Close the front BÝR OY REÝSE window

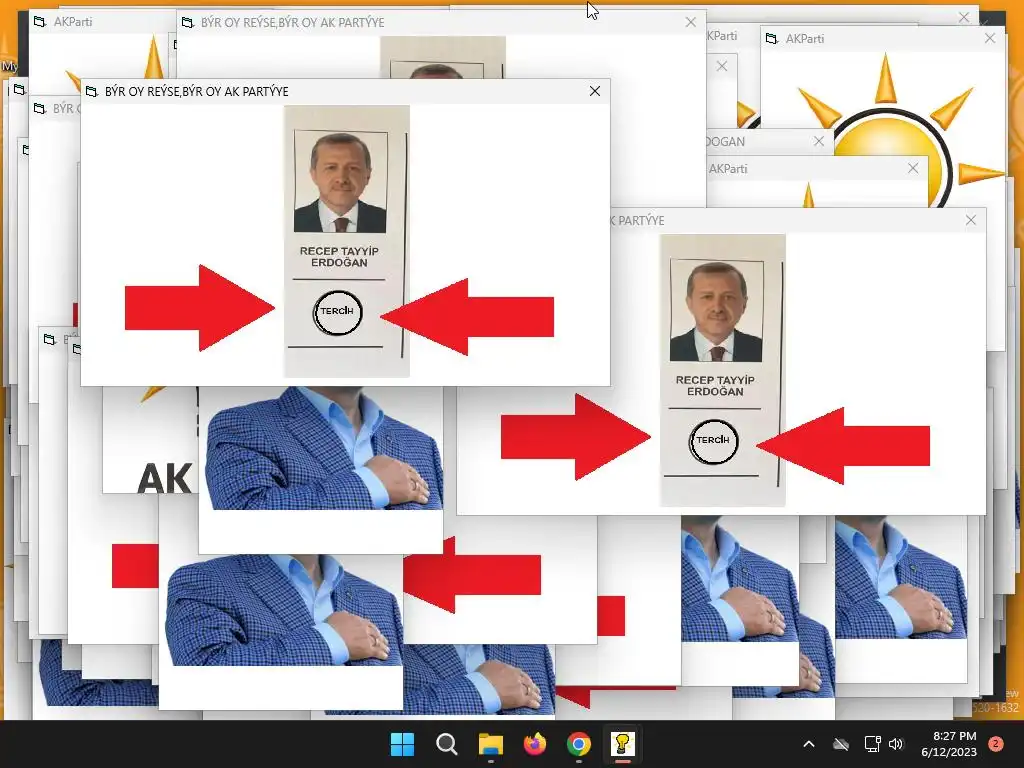click(594, 91)
